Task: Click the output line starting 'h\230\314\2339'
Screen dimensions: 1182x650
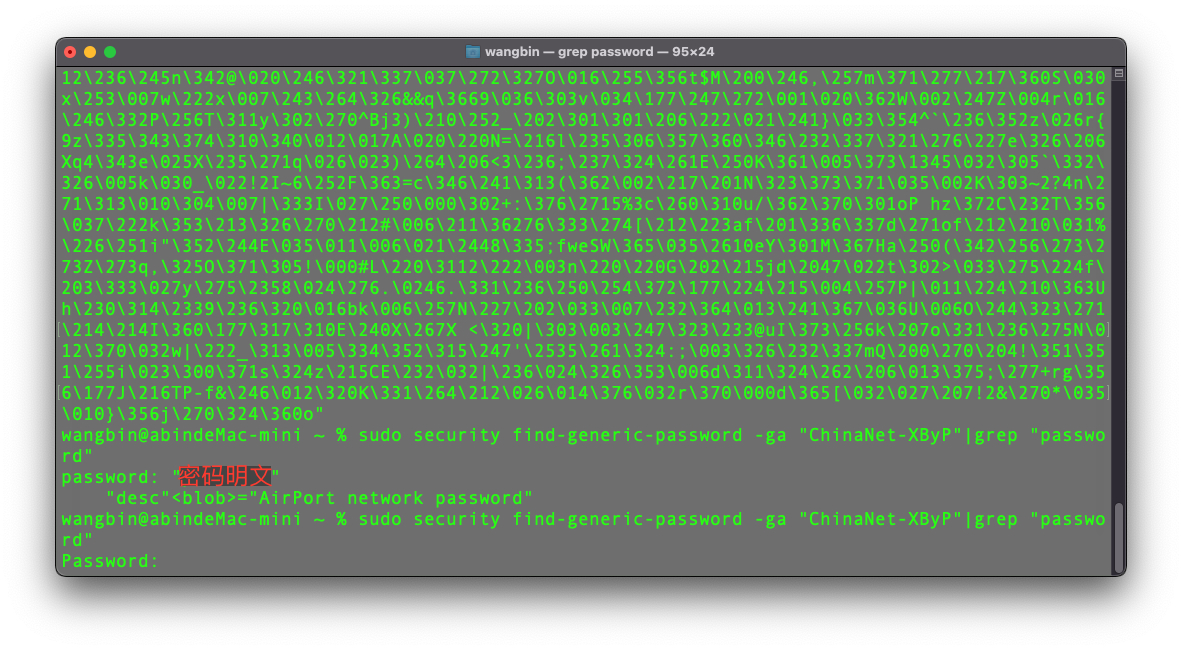Action: coord(583,309)
